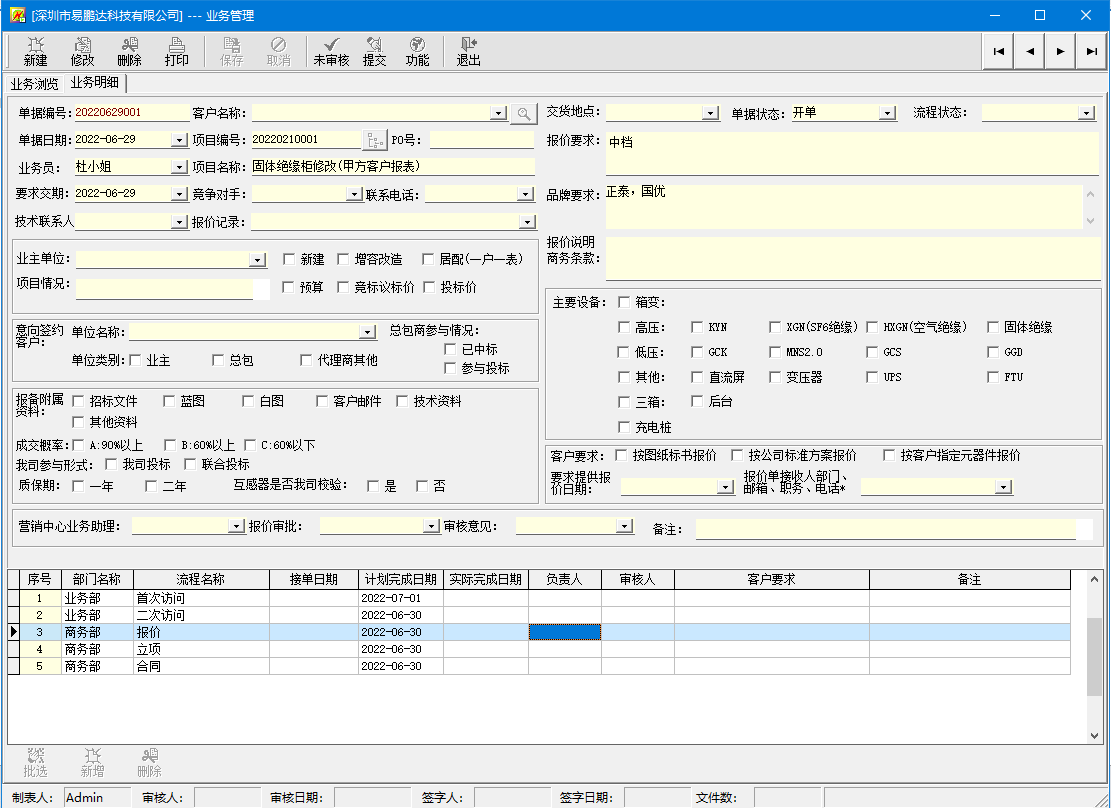
Task: Tick the 固体绝缘 equipment checkbox
Action: 993,327
